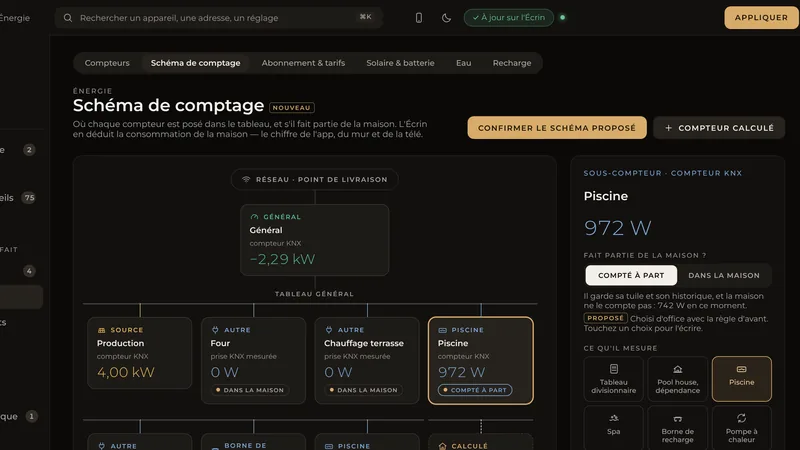Viewport: 800px width, 450px height.
Task: Choose Compté à part option
Action: [631, 276]
